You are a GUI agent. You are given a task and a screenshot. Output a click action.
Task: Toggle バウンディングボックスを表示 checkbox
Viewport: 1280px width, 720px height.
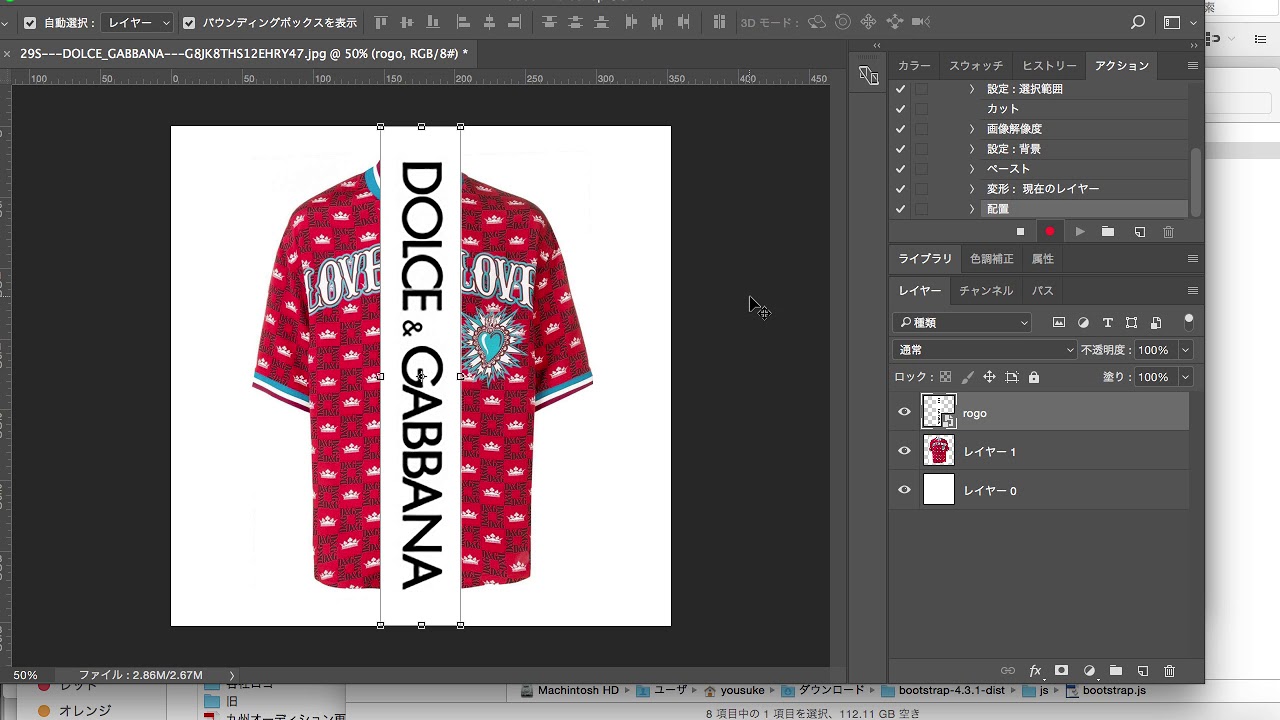pos(189,22)
